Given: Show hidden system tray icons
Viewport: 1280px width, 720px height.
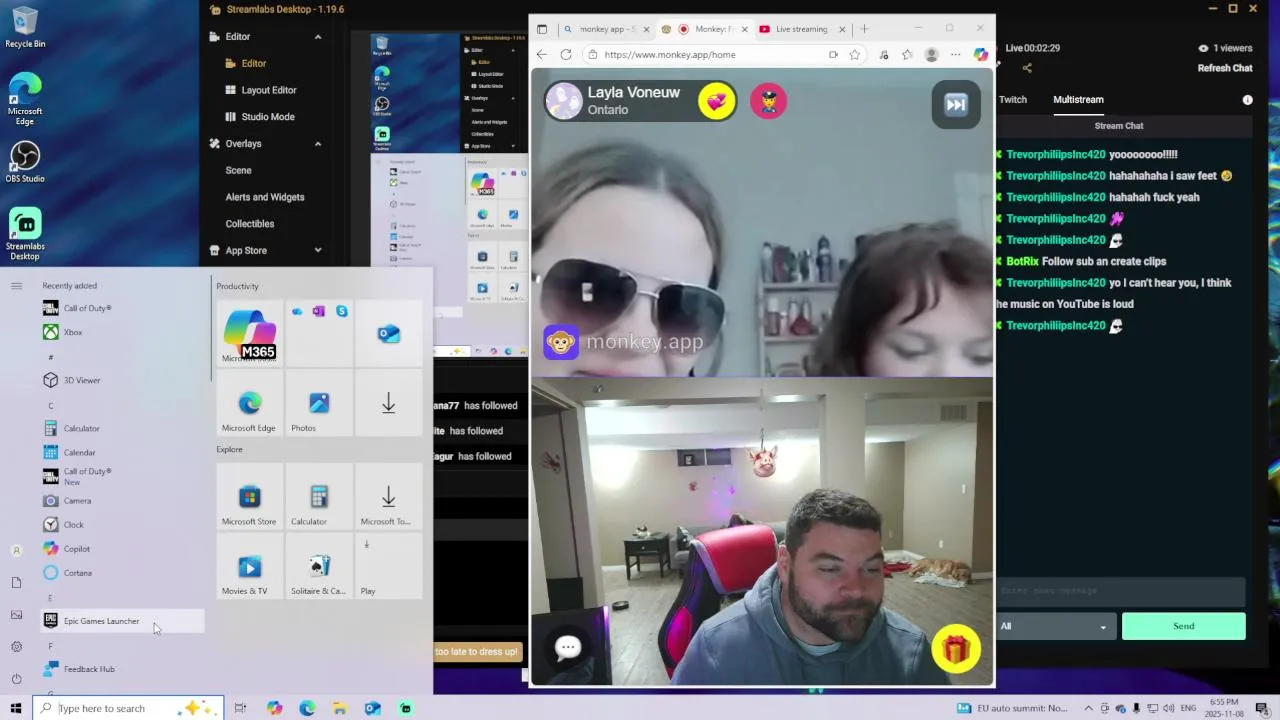Looking at the screenshot, I should coord(1088,708).
